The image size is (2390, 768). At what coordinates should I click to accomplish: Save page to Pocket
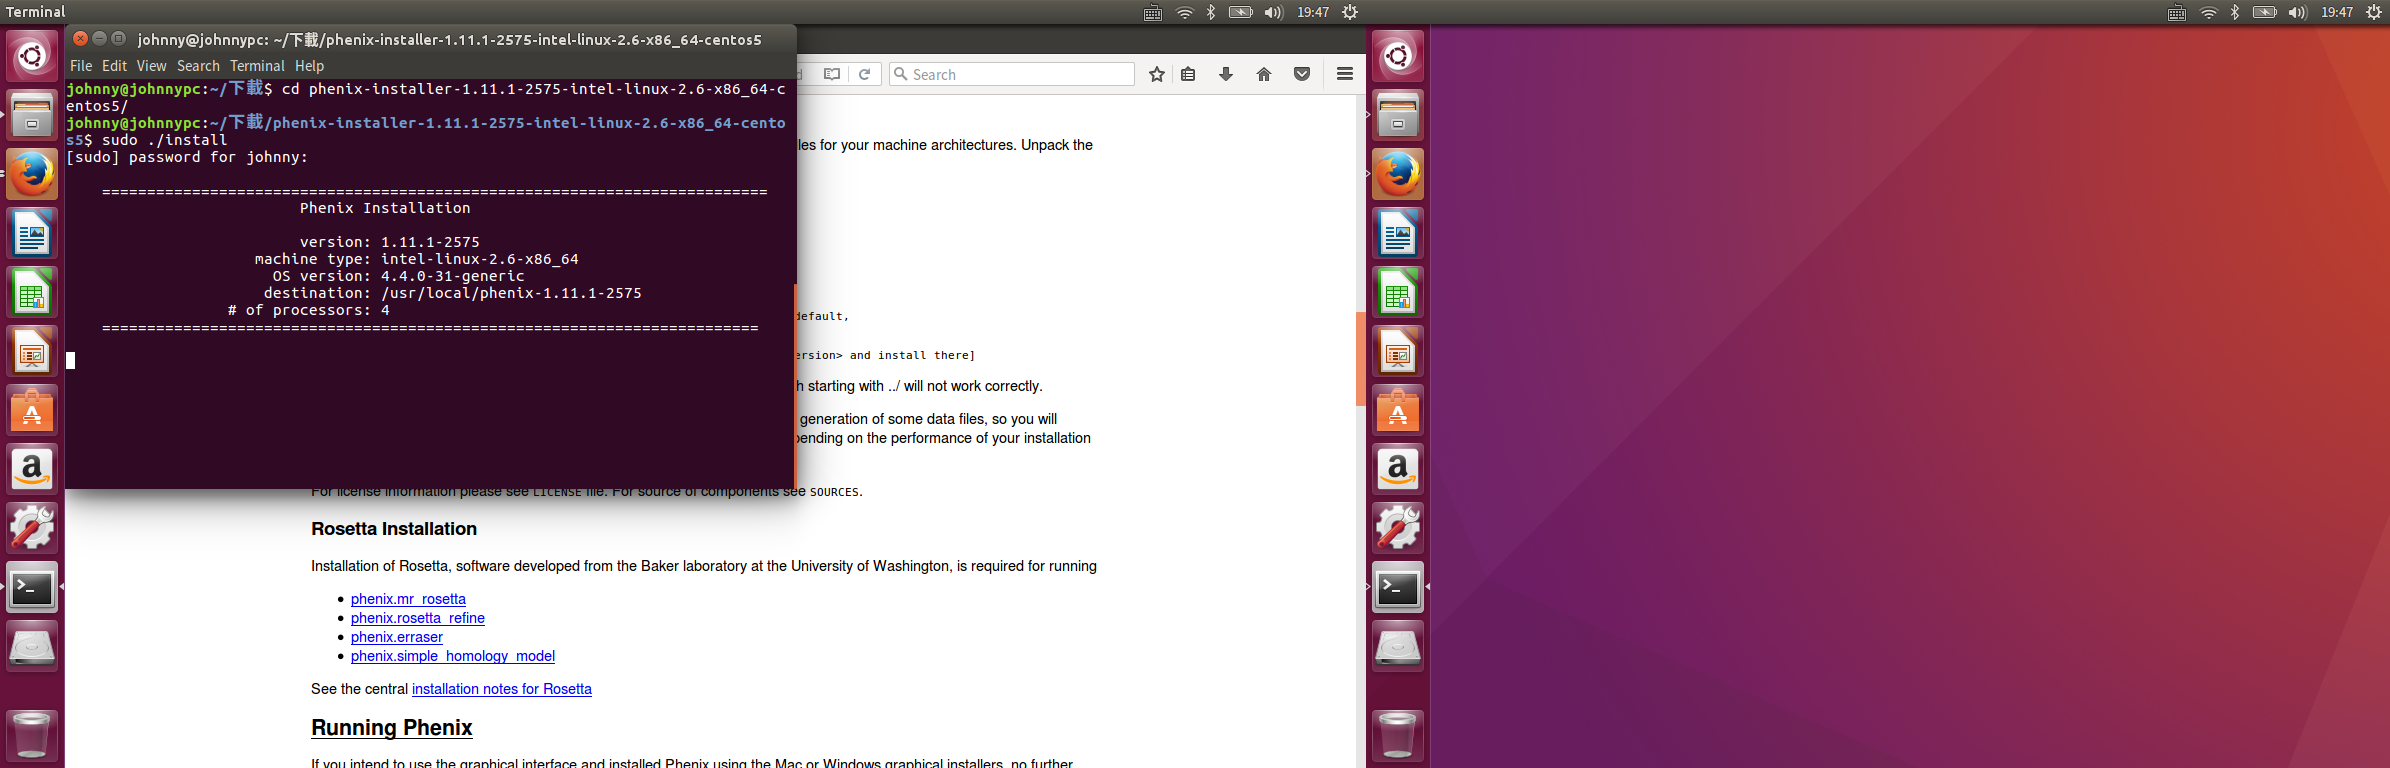[1302, 74]
